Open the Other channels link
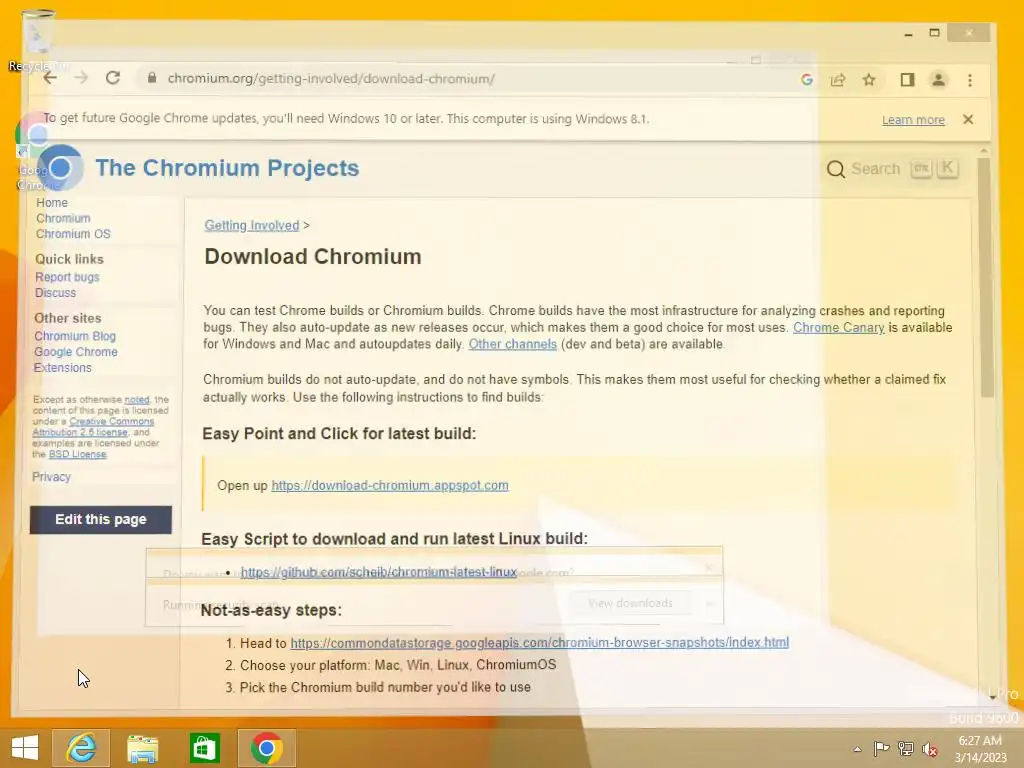The width and height of the screenshot is (1024, 768). tap(513, 344)
